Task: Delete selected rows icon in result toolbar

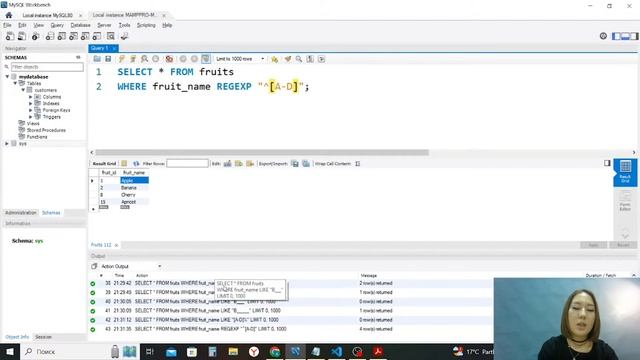Action: click(250, 164)
